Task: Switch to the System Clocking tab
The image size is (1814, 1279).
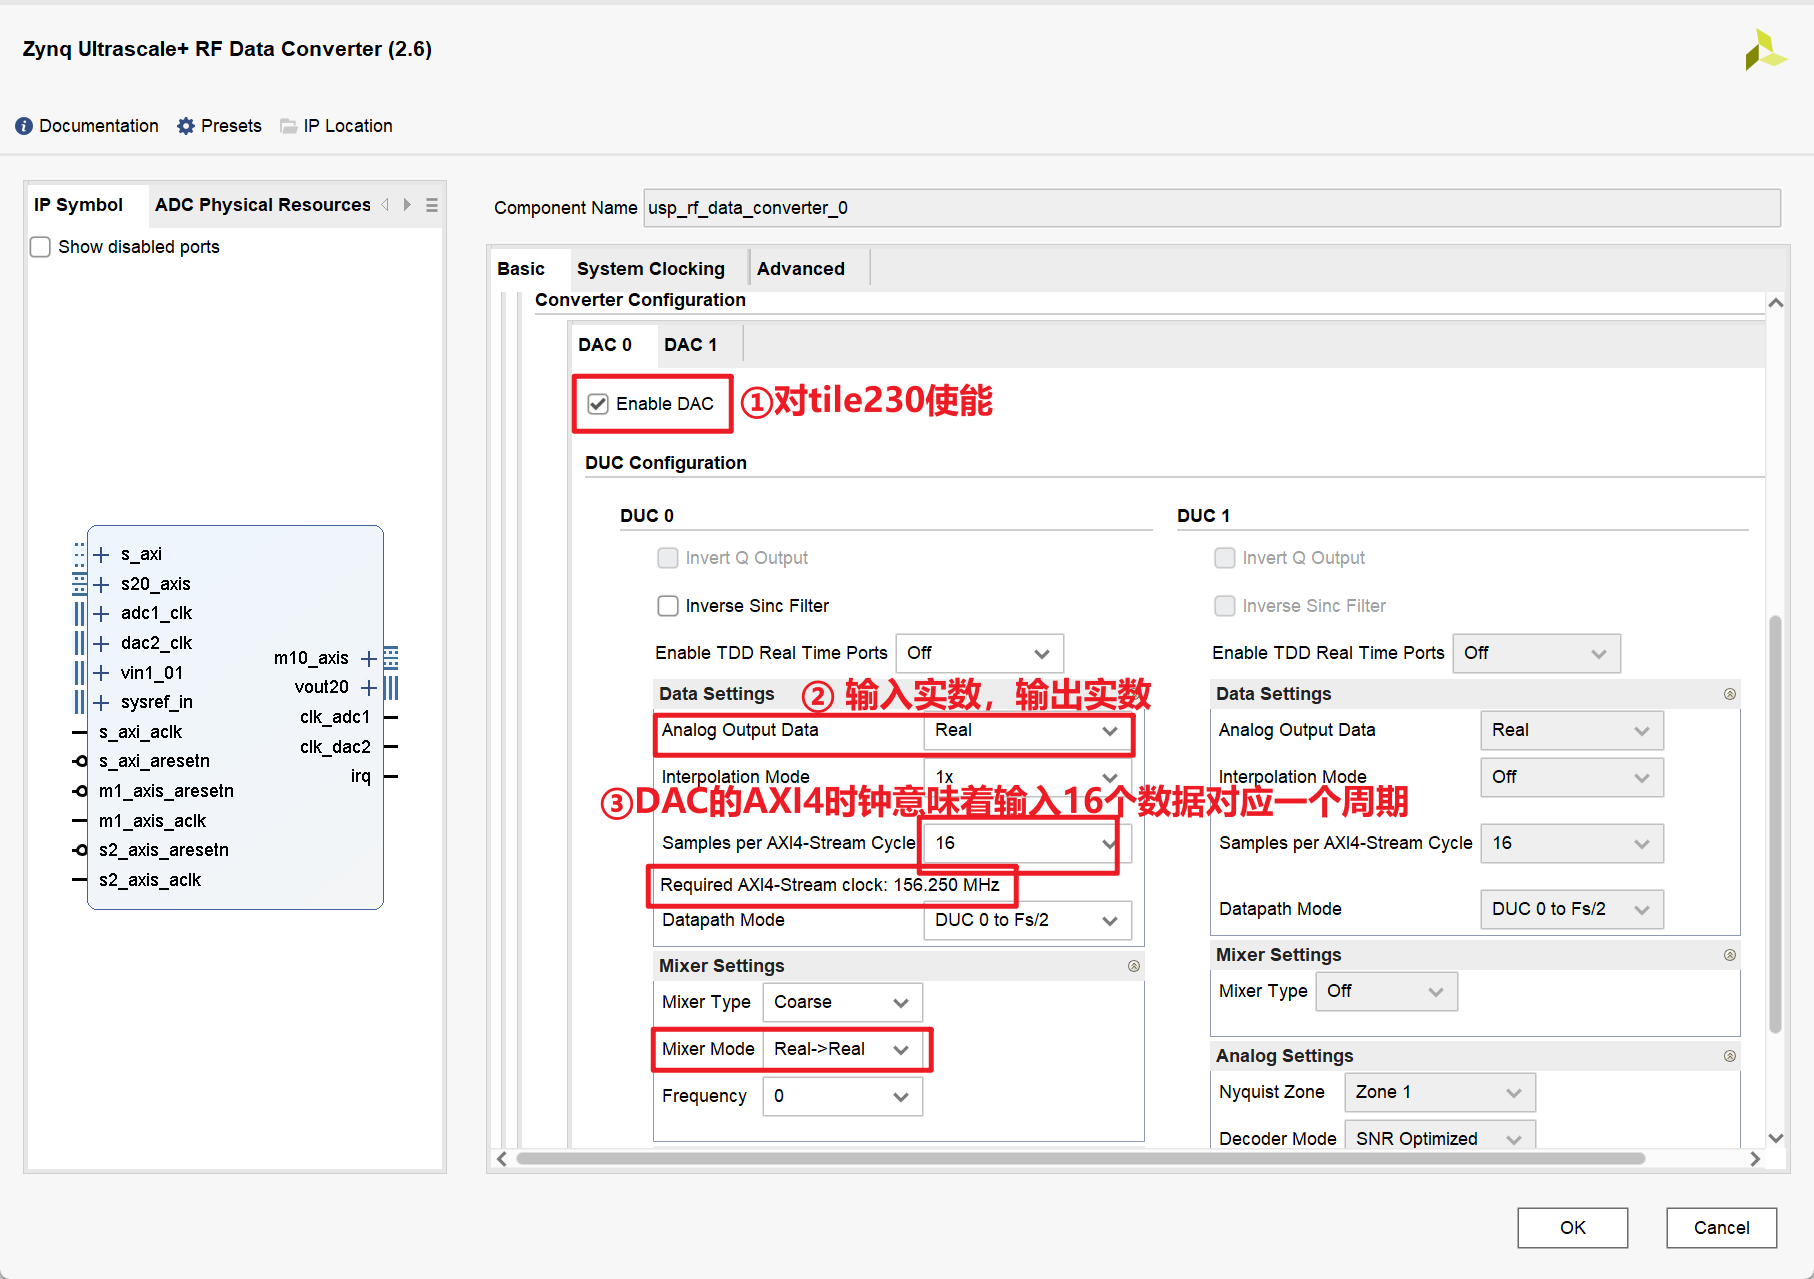Action: pyautogui.click(x=651, y=269)
